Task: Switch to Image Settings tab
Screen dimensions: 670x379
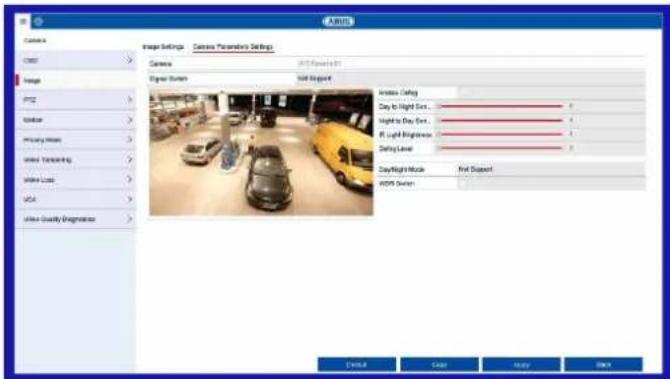Action: (163, 47)
